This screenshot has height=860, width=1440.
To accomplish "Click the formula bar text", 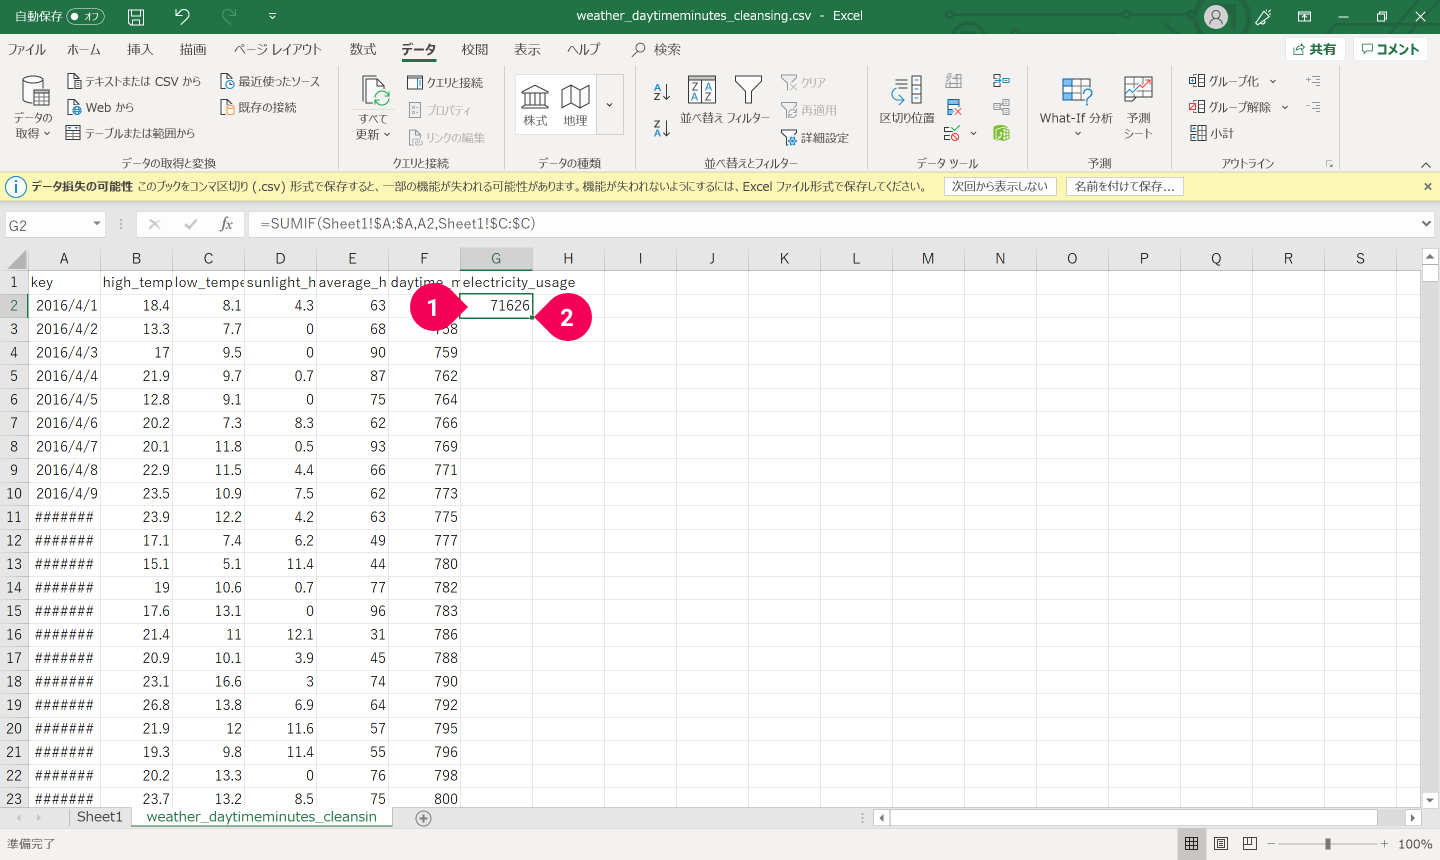I will 398,224.
